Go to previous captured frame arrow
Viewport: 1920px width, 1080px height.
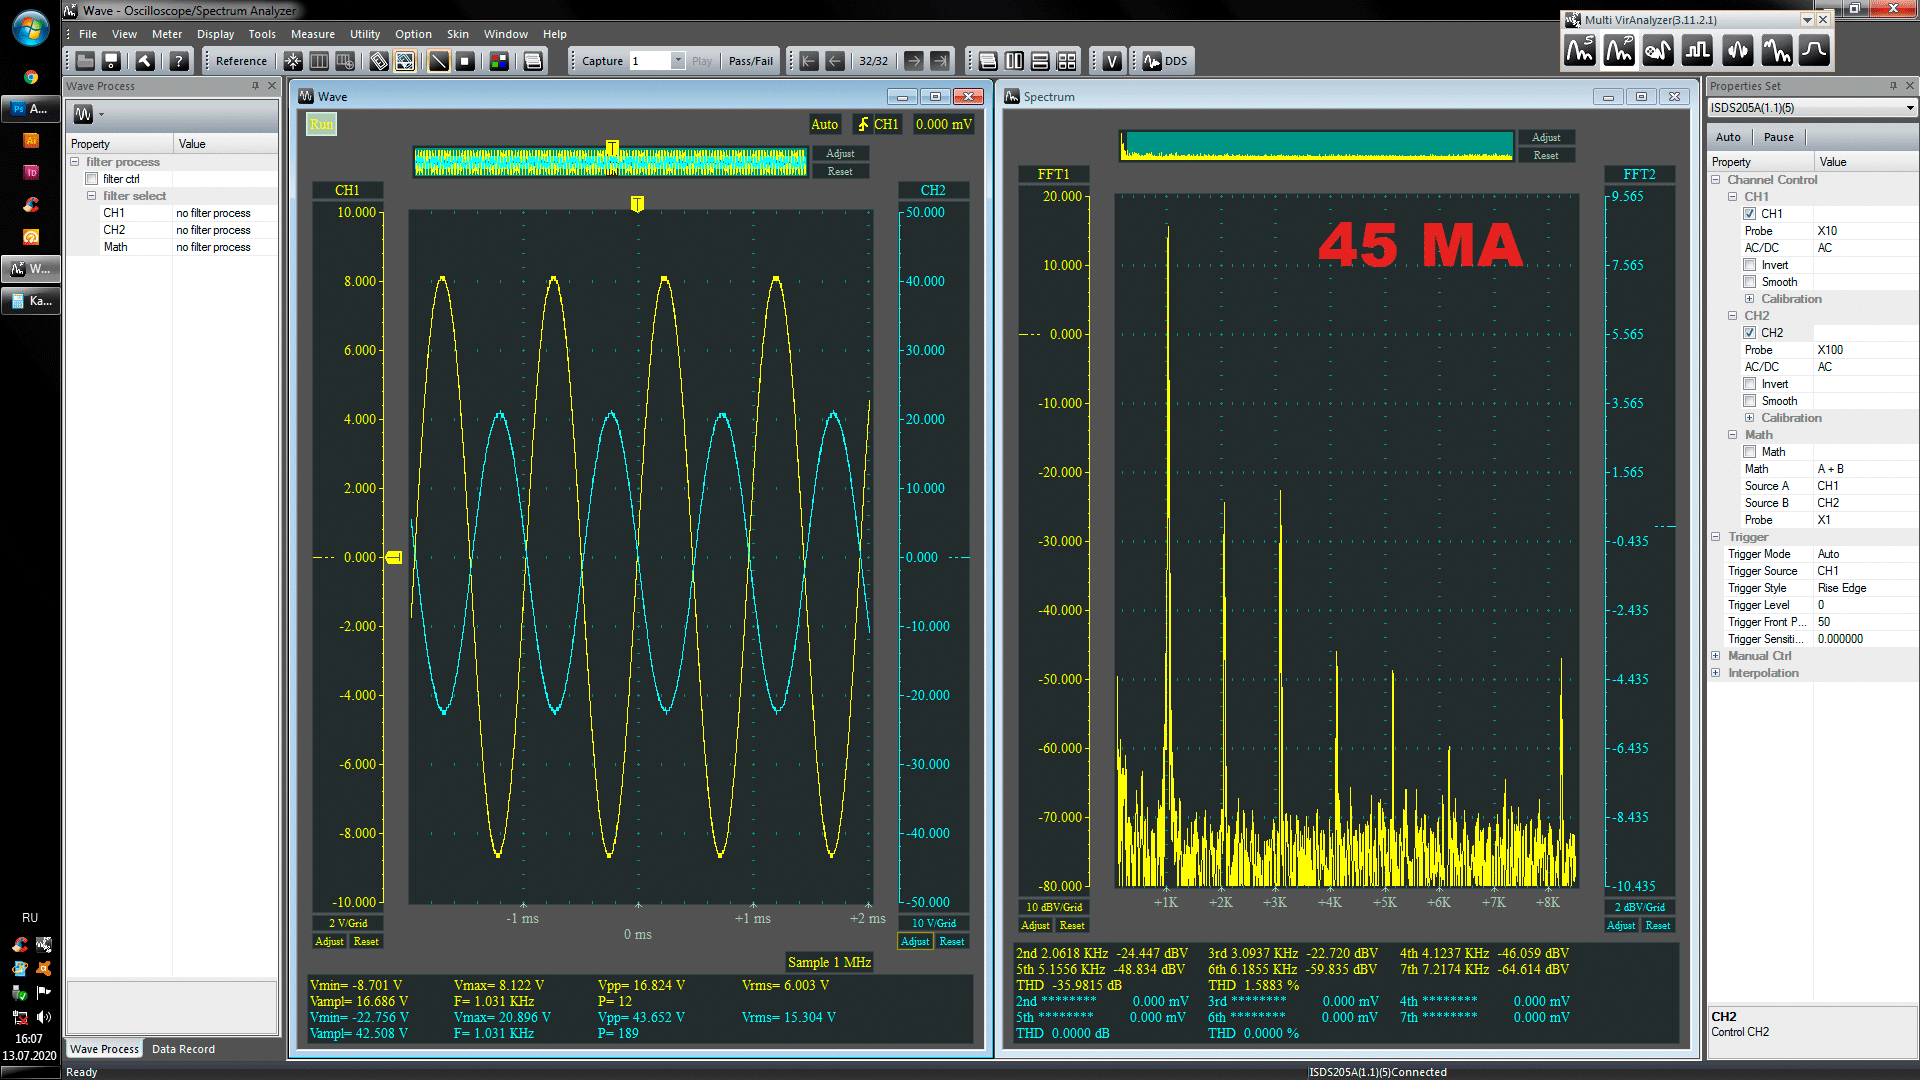pos(835,61)
